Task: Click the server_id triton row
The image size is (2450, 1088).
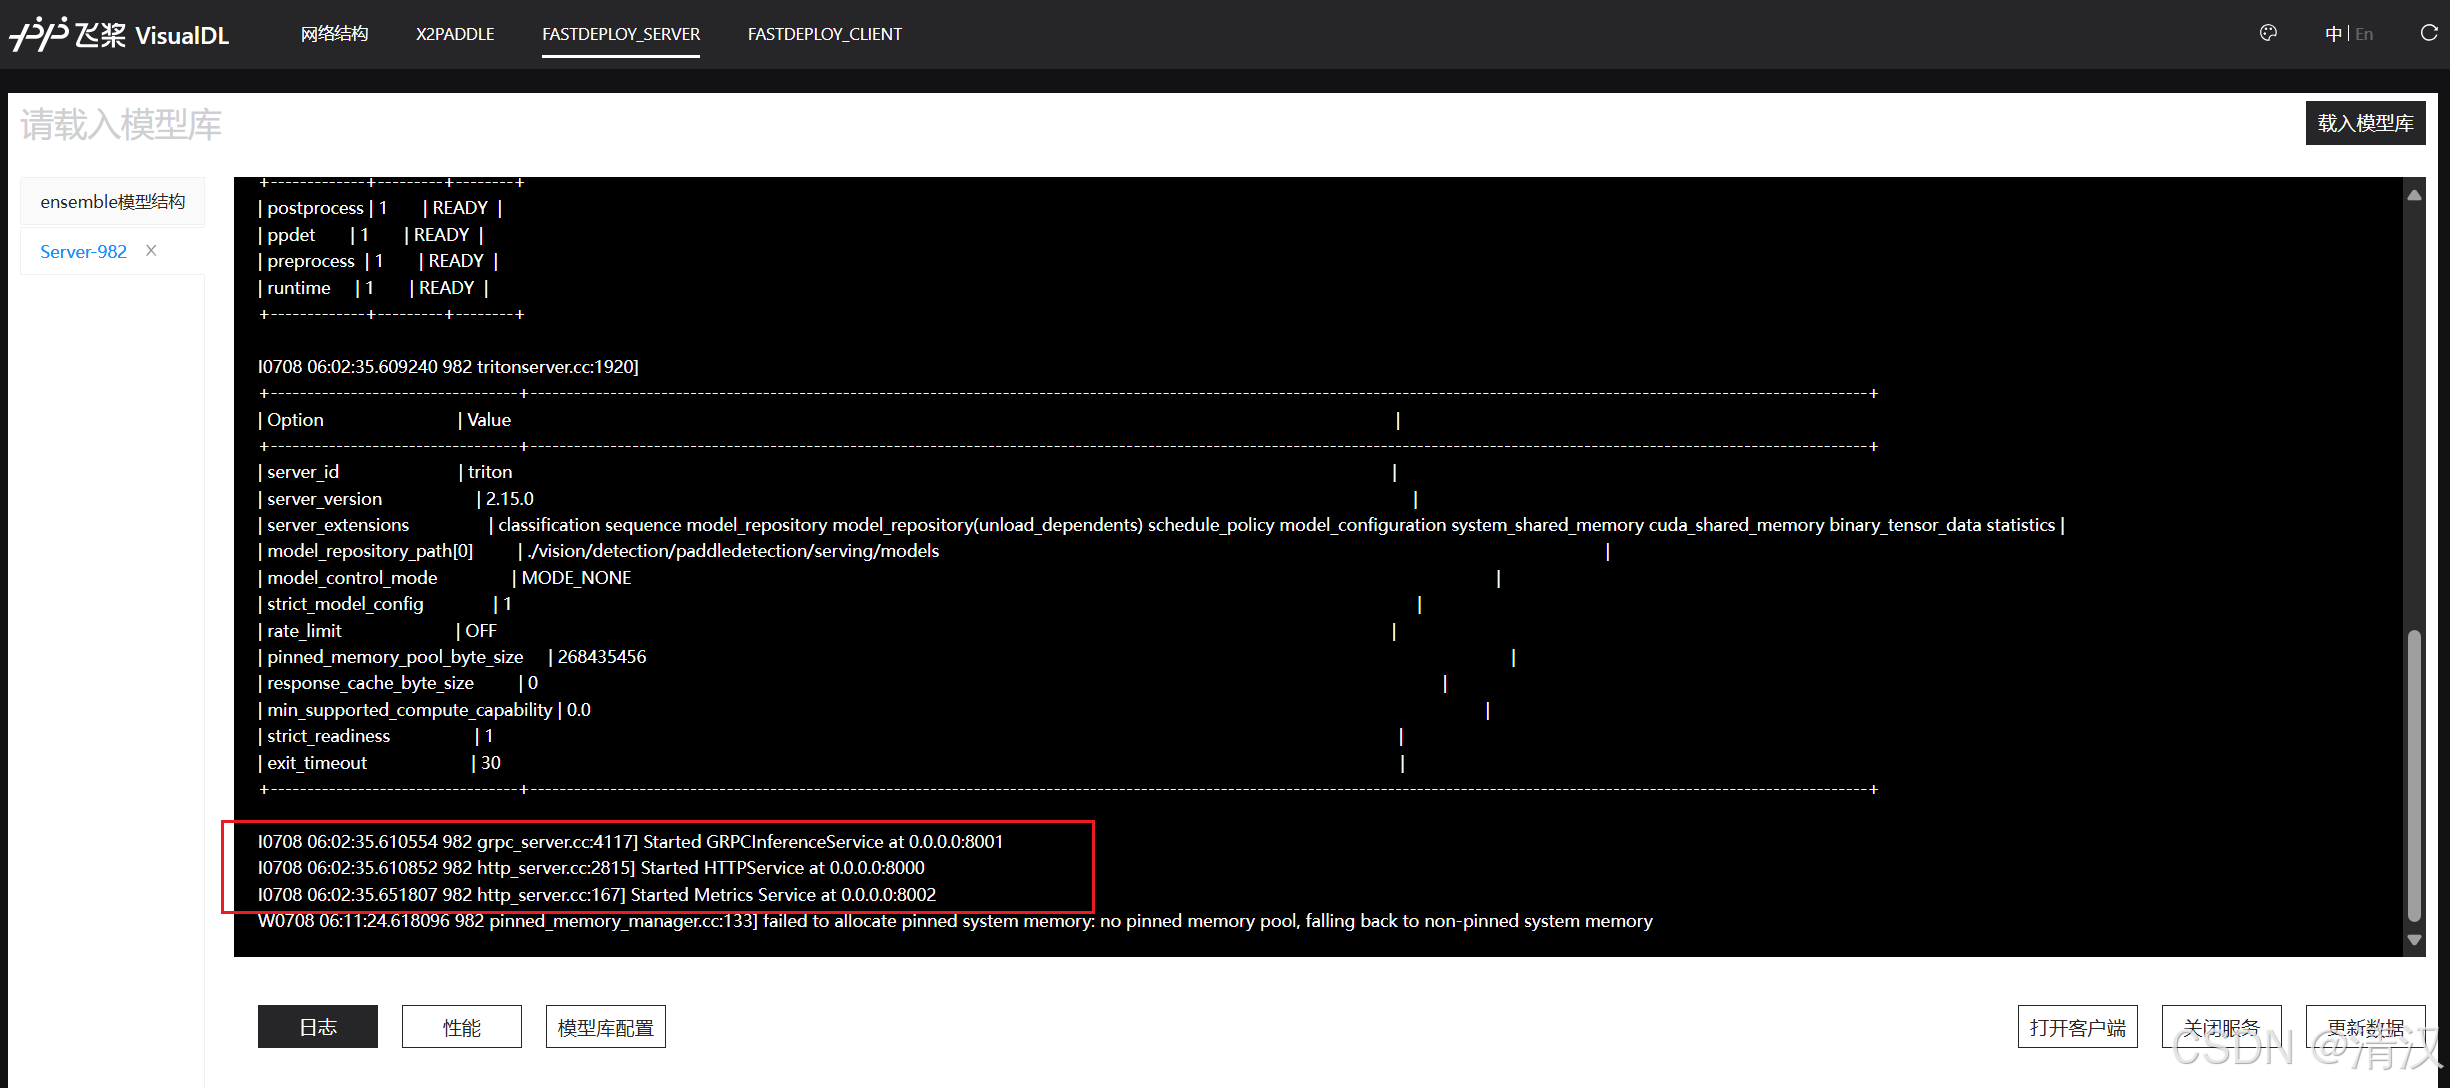Action: [x=827, y=472]
